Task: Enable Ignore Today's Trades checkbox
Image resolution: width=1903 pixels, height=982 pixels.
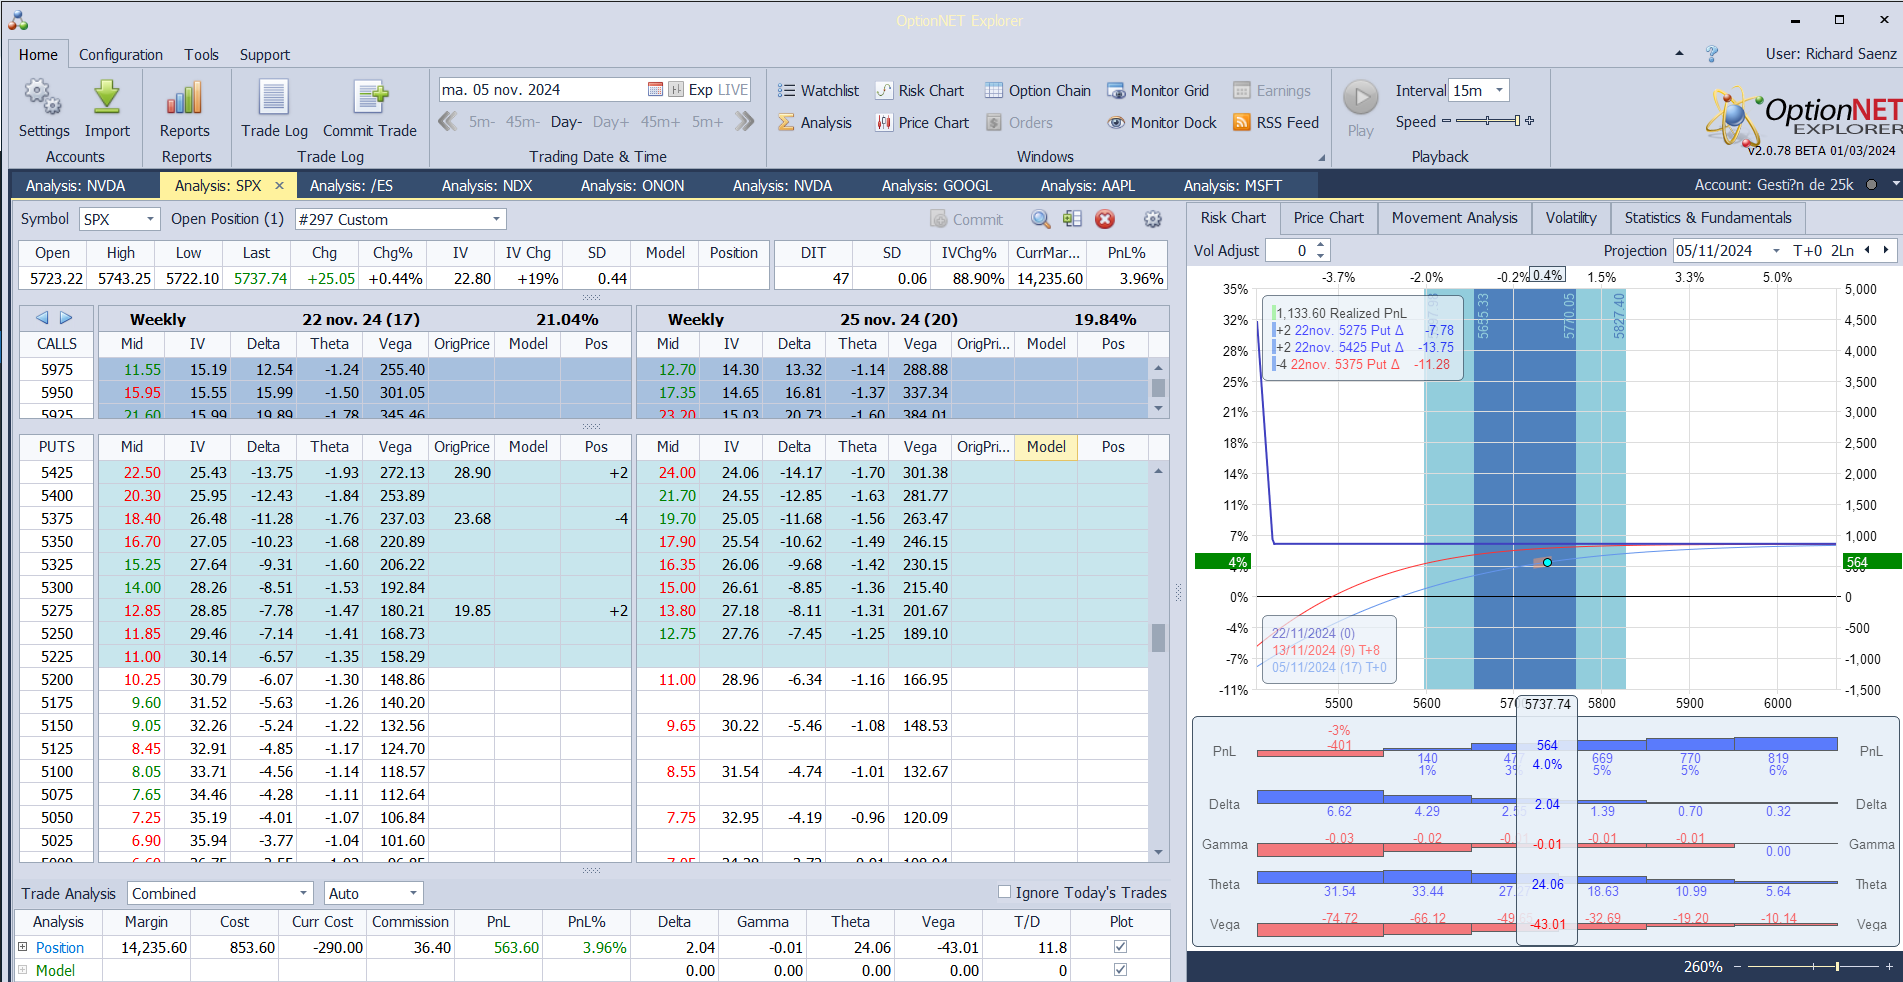Action: point(1005,892)
